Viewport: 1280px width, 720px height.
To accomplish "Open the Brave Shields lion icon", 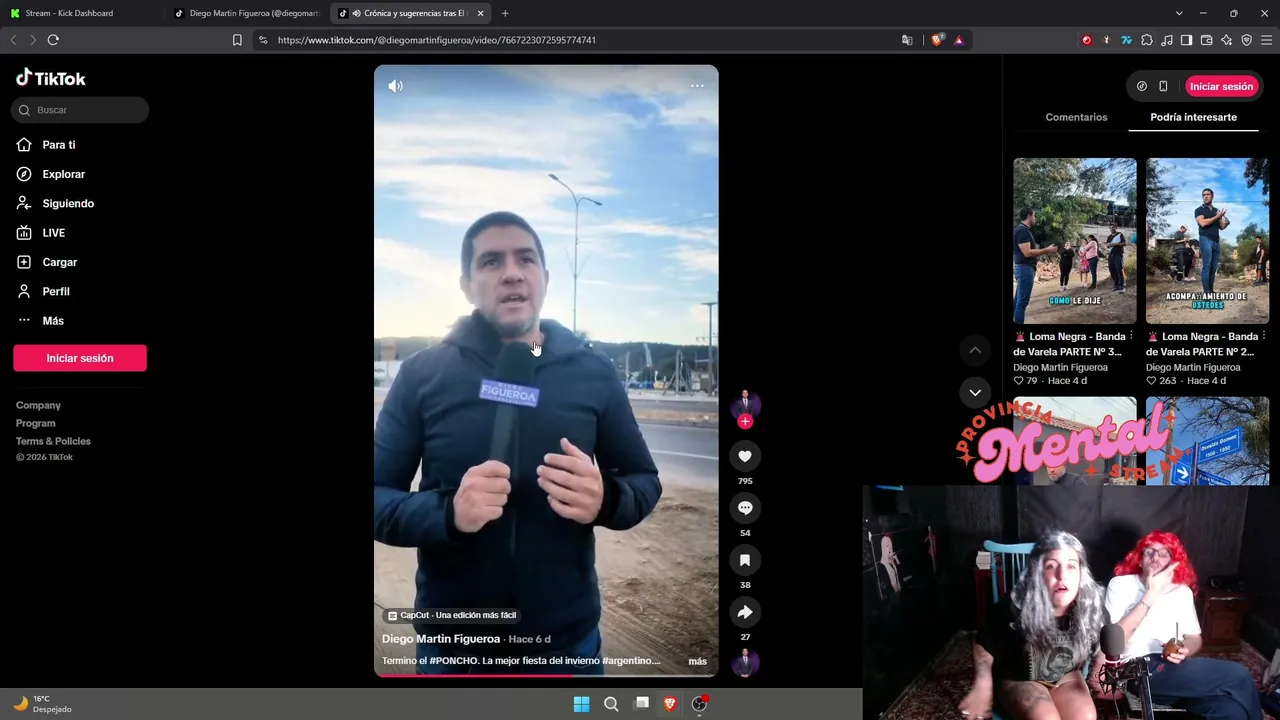I will pyautogui.click(x=937, y=40).
